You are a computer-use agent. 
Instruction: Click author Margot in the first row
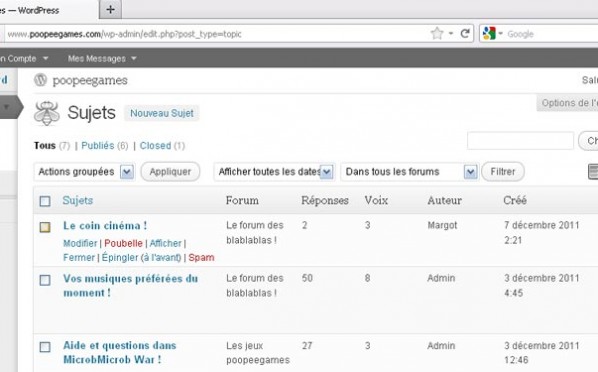tap(442, 225)
